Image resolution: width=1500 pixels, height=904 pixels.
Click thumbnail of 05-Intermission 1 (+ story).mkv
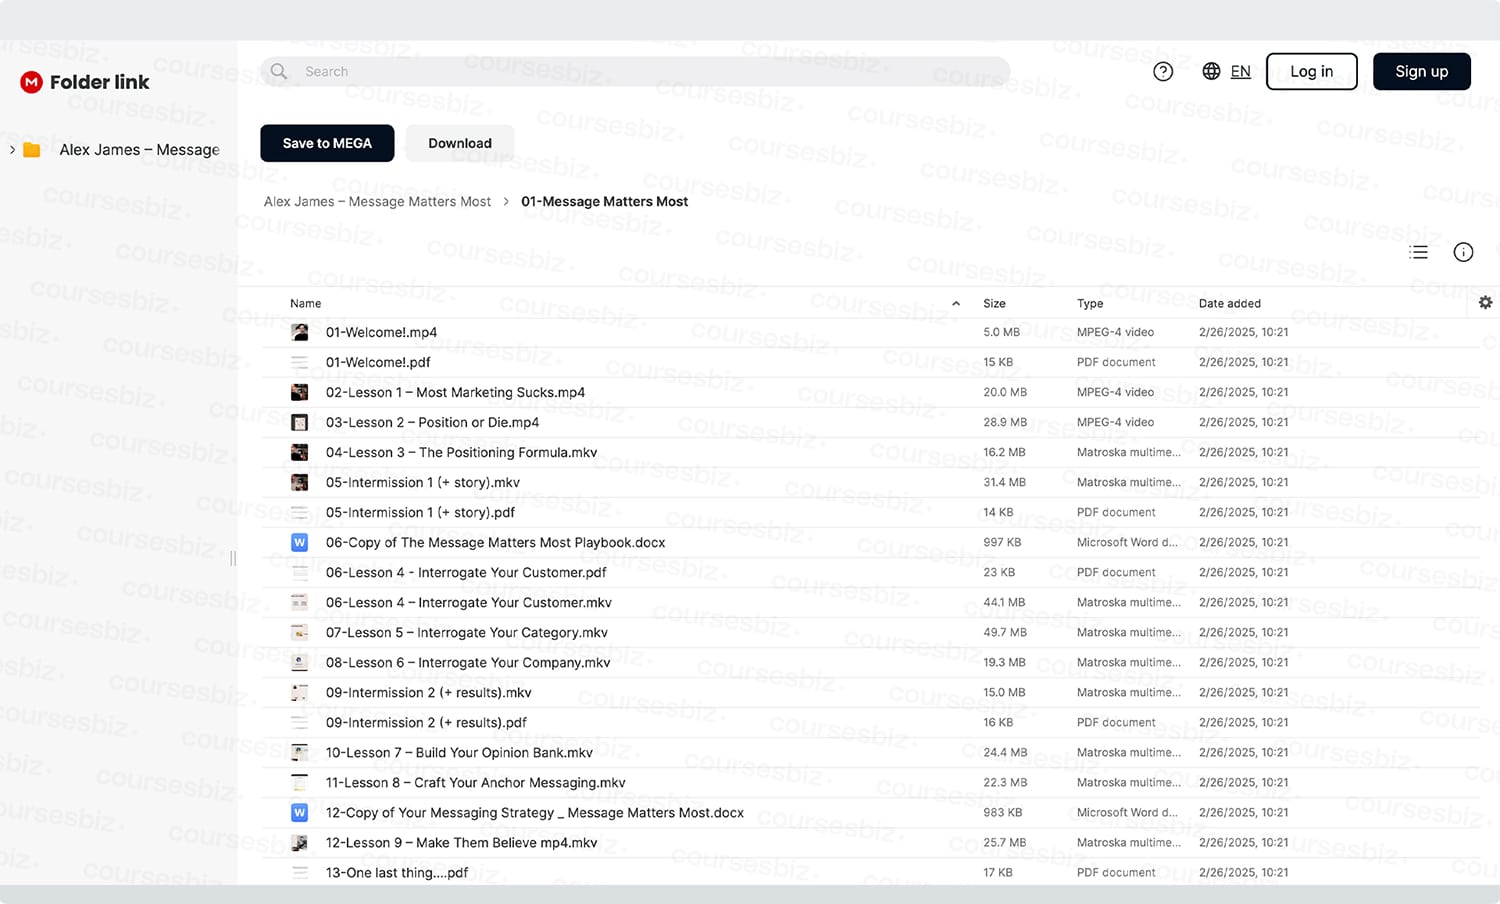click(299, 482)
